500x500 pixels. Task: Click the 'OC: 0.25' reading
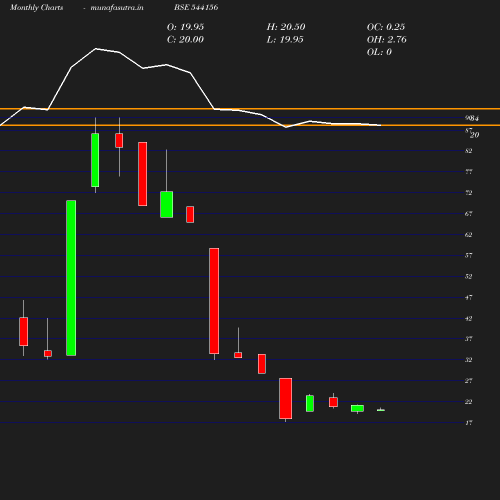pyautogui.click(x=386, y=27)
